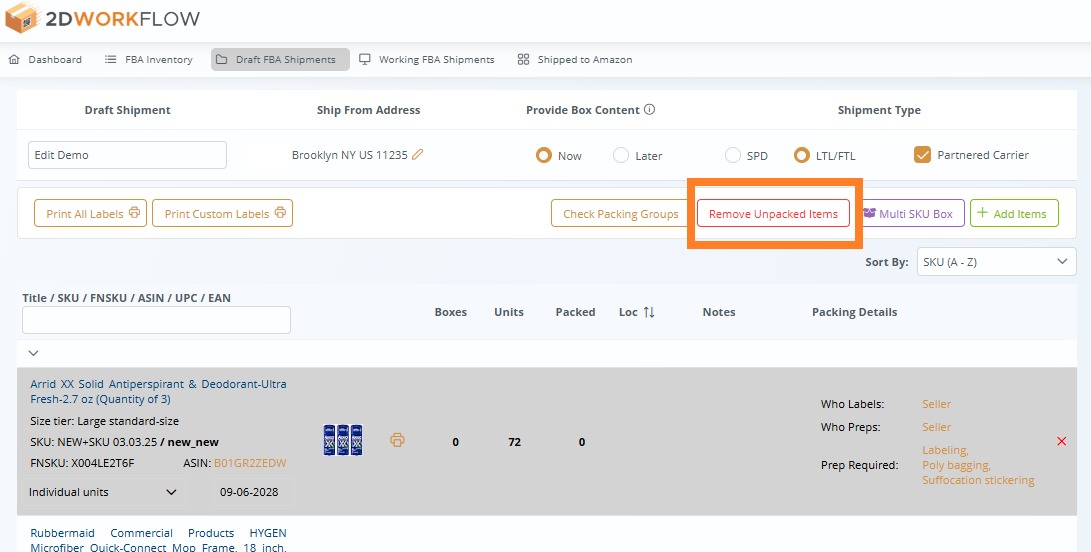The height and width of the screenshot is (552, 1091).
Task: Open the Individual units dropdown
Action: click(103, 492)
